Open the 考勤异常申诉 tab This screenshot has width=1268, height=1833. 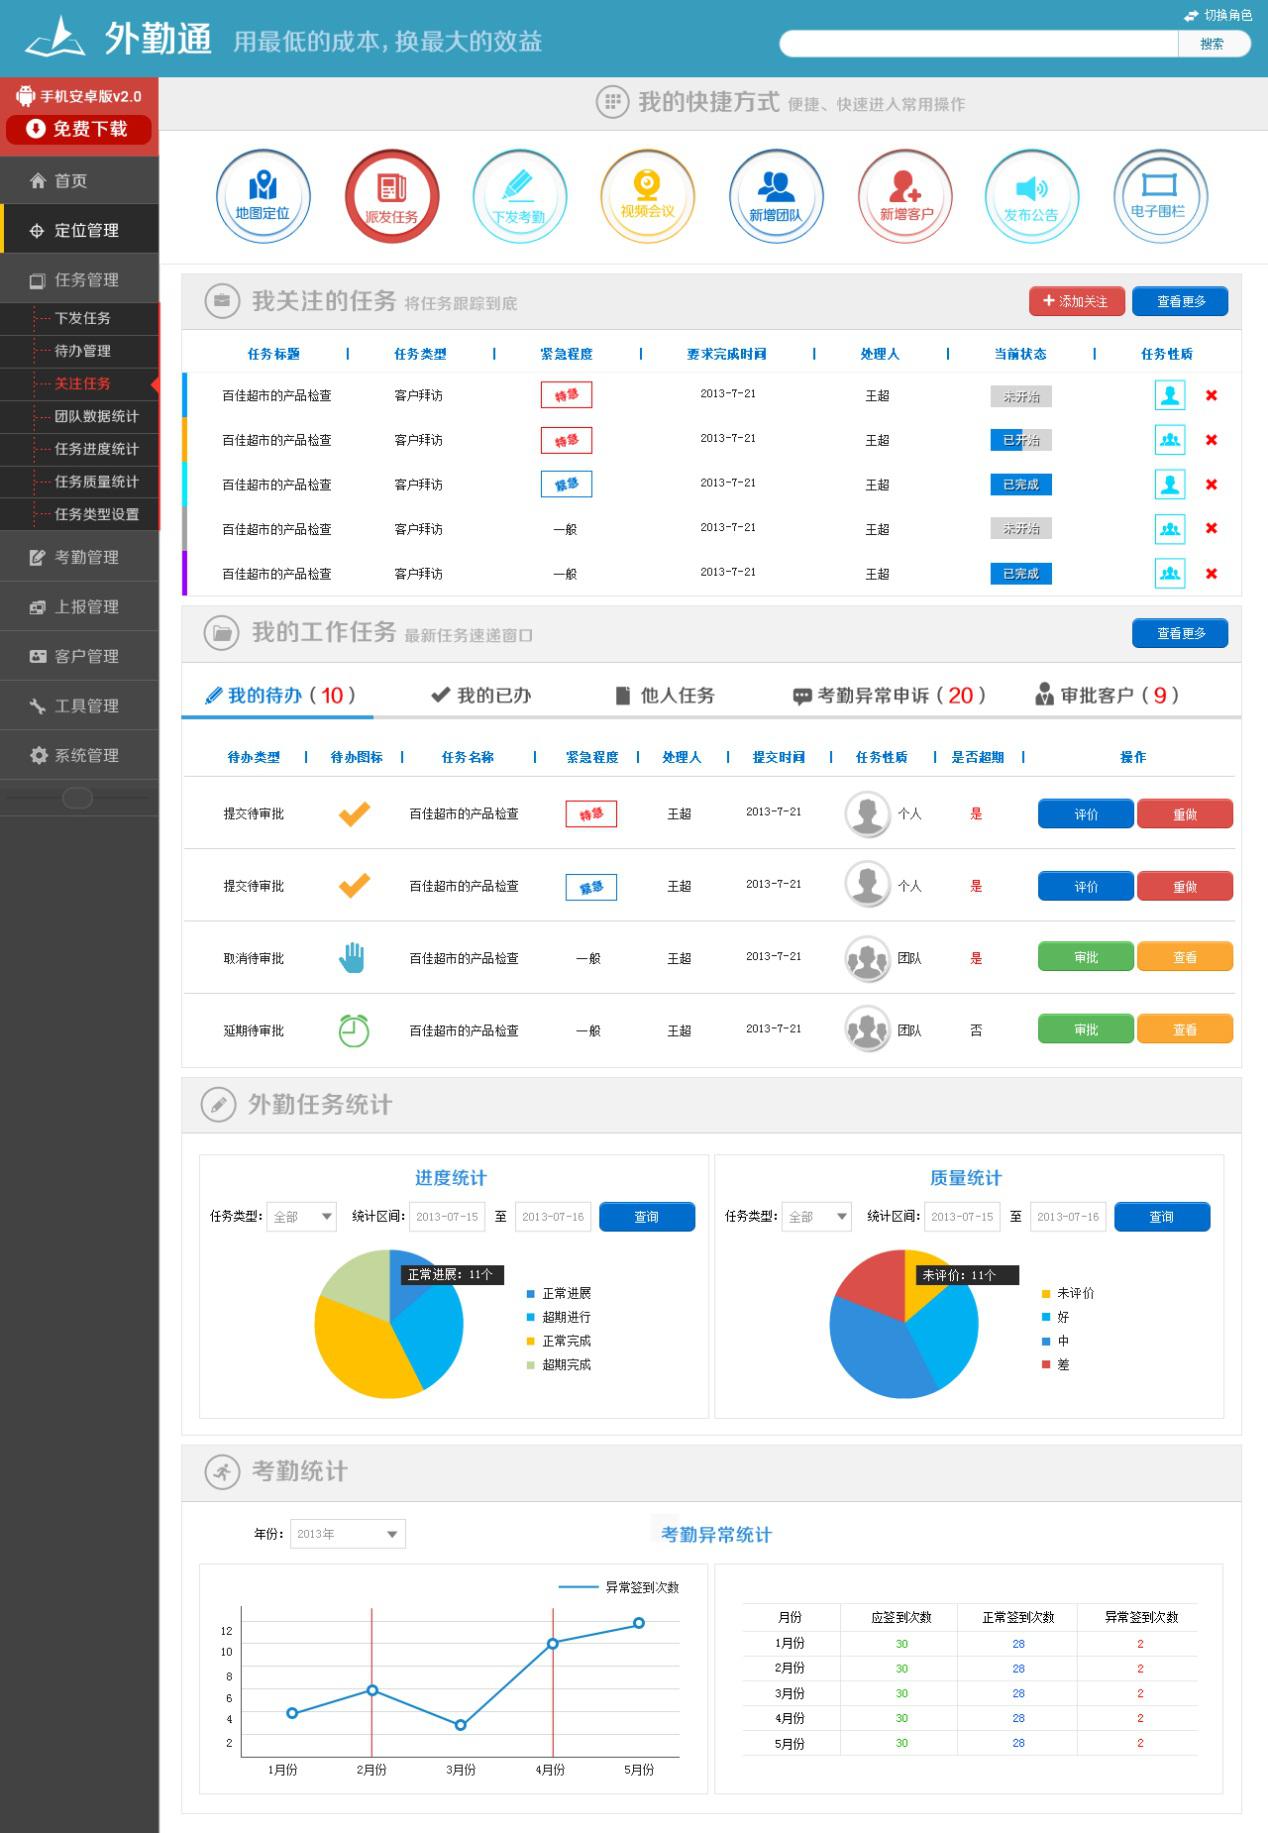pos(889,695)
